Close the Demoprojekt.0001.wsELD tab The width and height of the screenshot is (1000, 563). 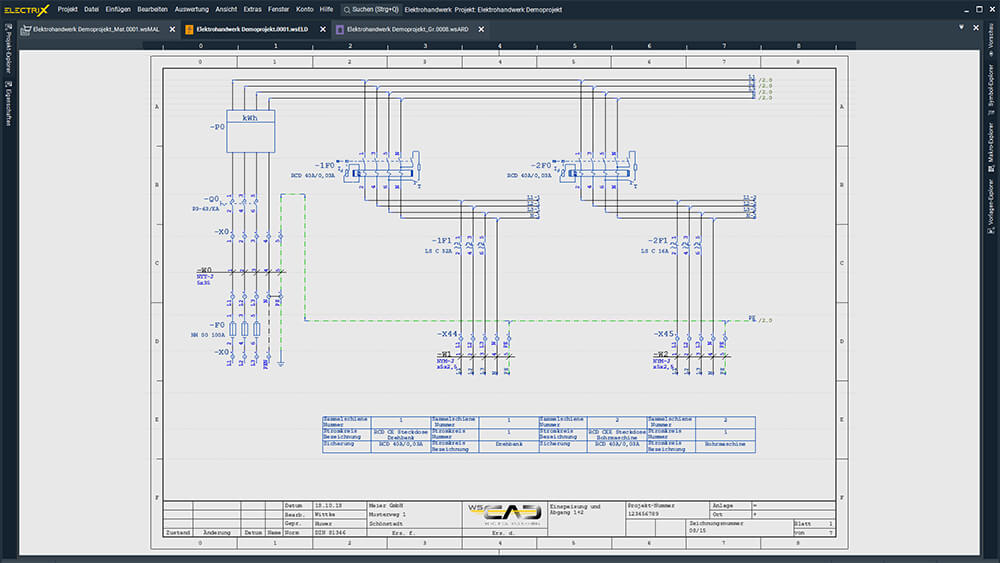tap(322, 30)
